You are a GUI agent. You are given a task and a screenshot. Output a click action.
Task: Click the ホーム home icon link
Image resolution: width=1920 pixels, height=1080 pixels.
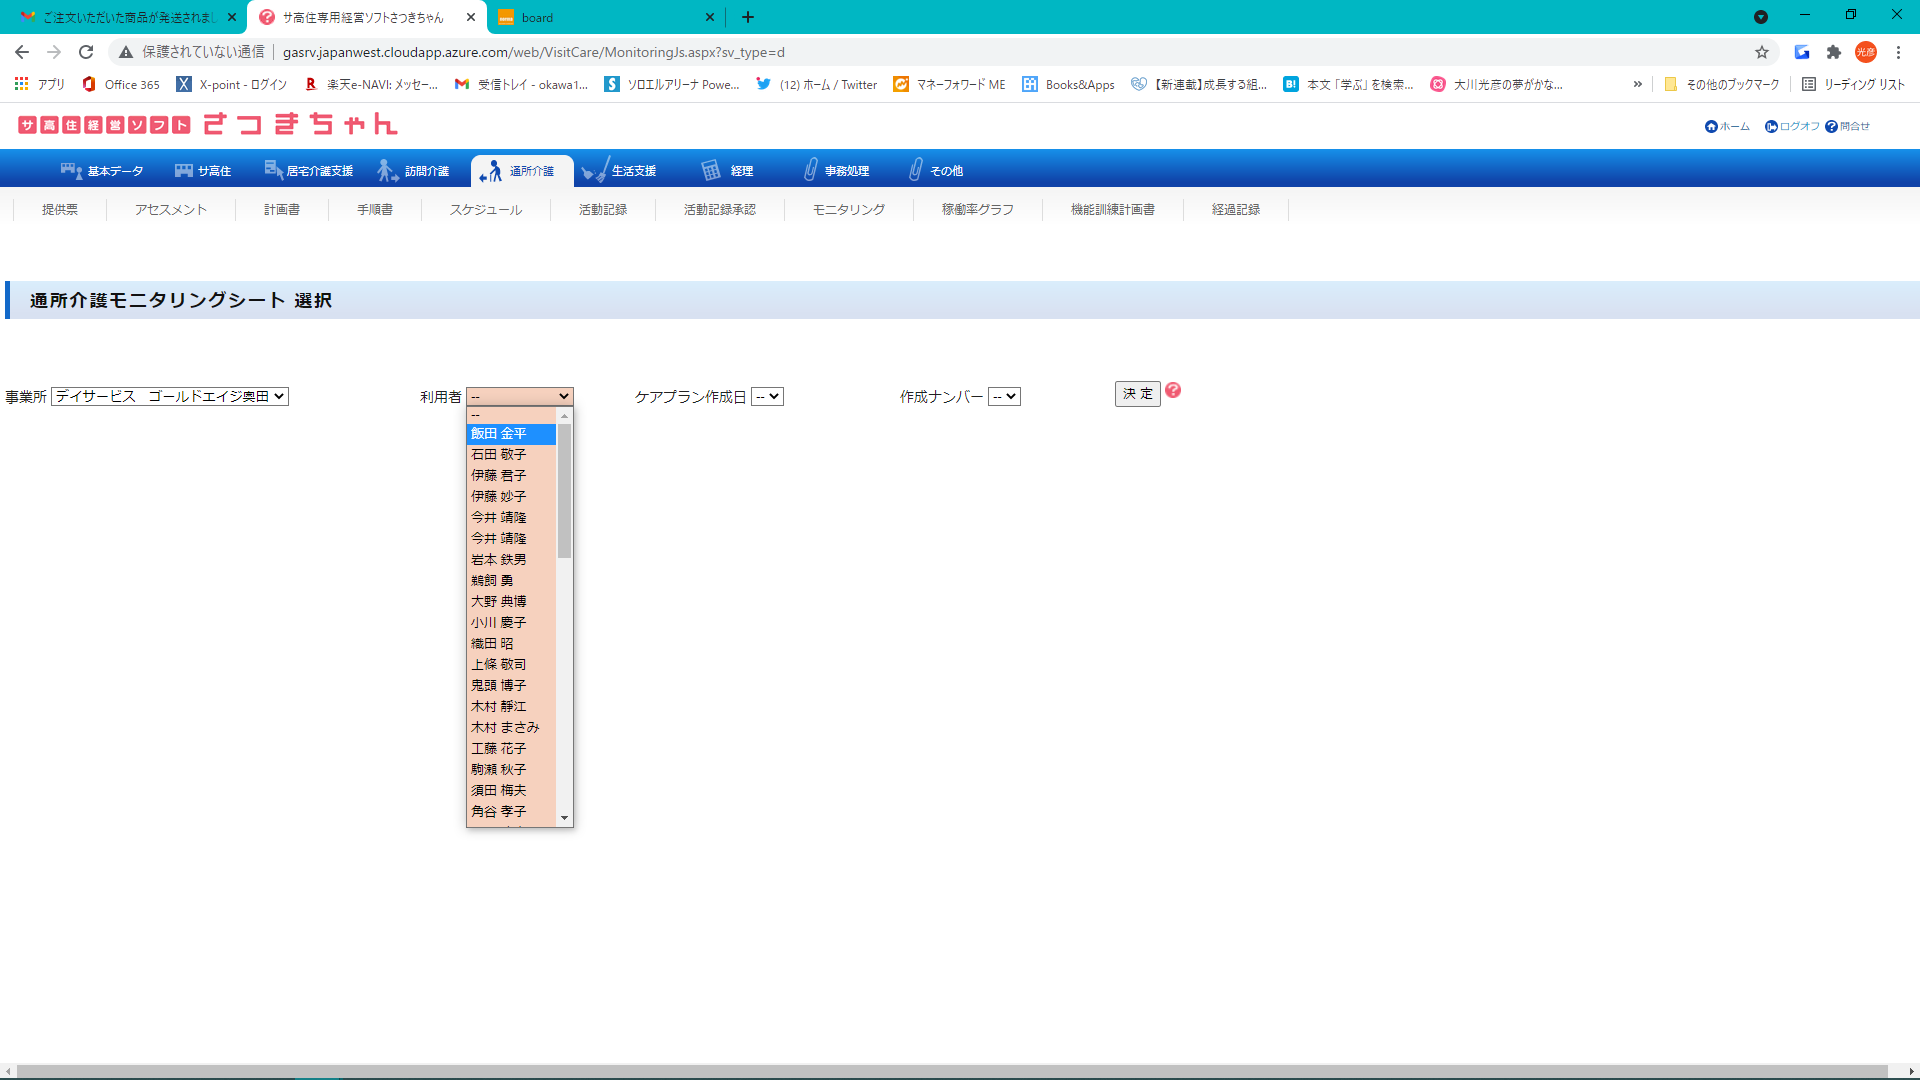1711,127
